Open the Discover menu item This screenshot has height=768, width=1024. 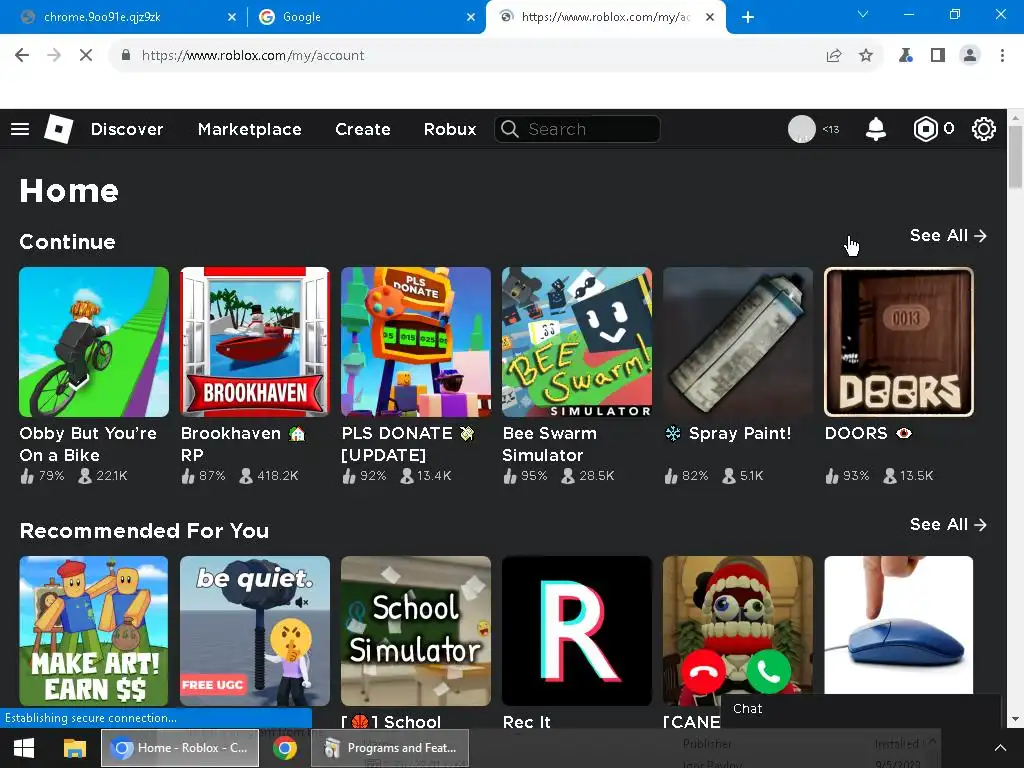(127, 129)
